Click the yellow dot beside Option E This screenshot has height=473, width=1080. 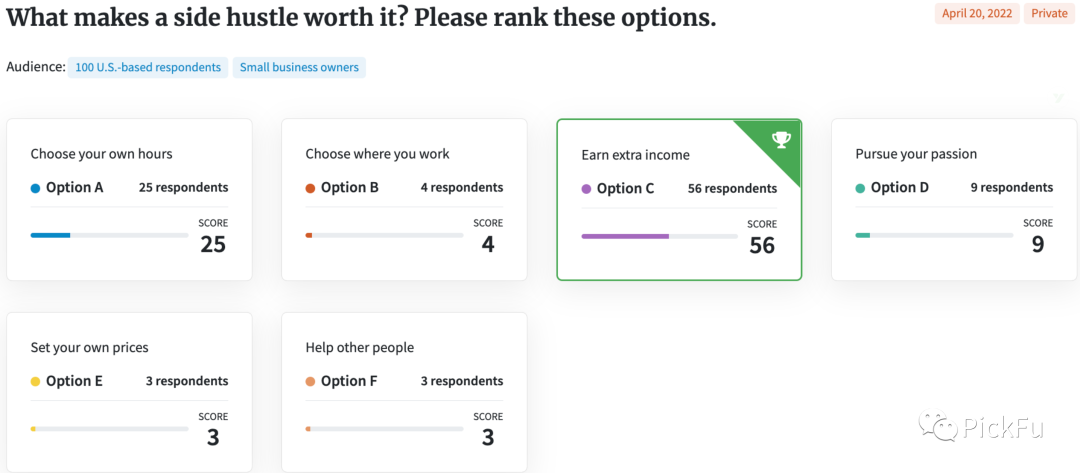tap(35, 382)
